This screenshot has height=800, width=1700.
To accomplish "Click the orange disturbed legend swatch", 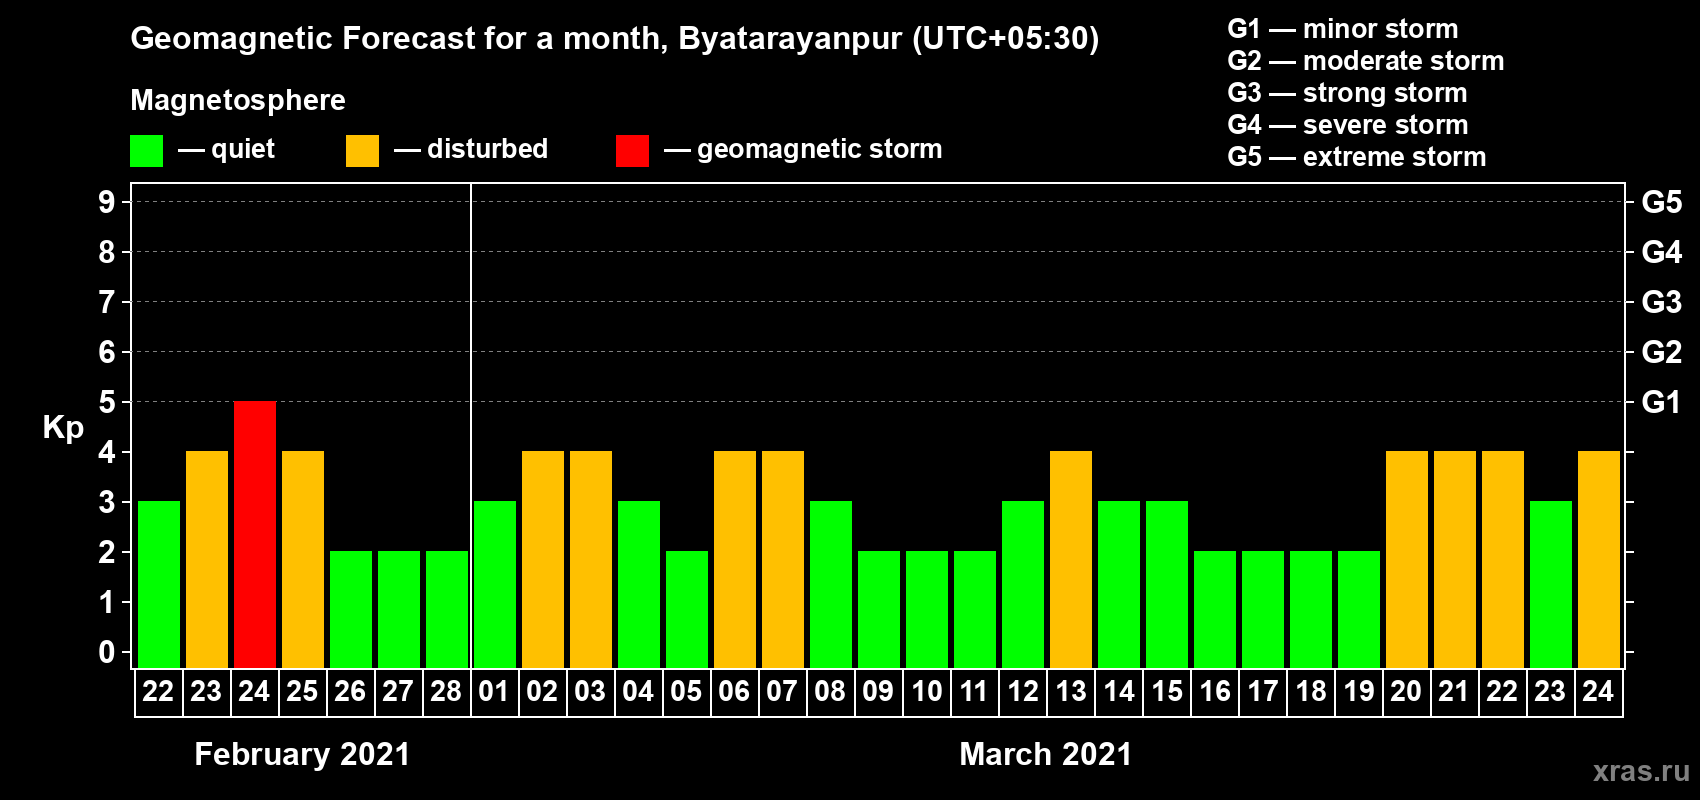I will click(x=362, y=151).
